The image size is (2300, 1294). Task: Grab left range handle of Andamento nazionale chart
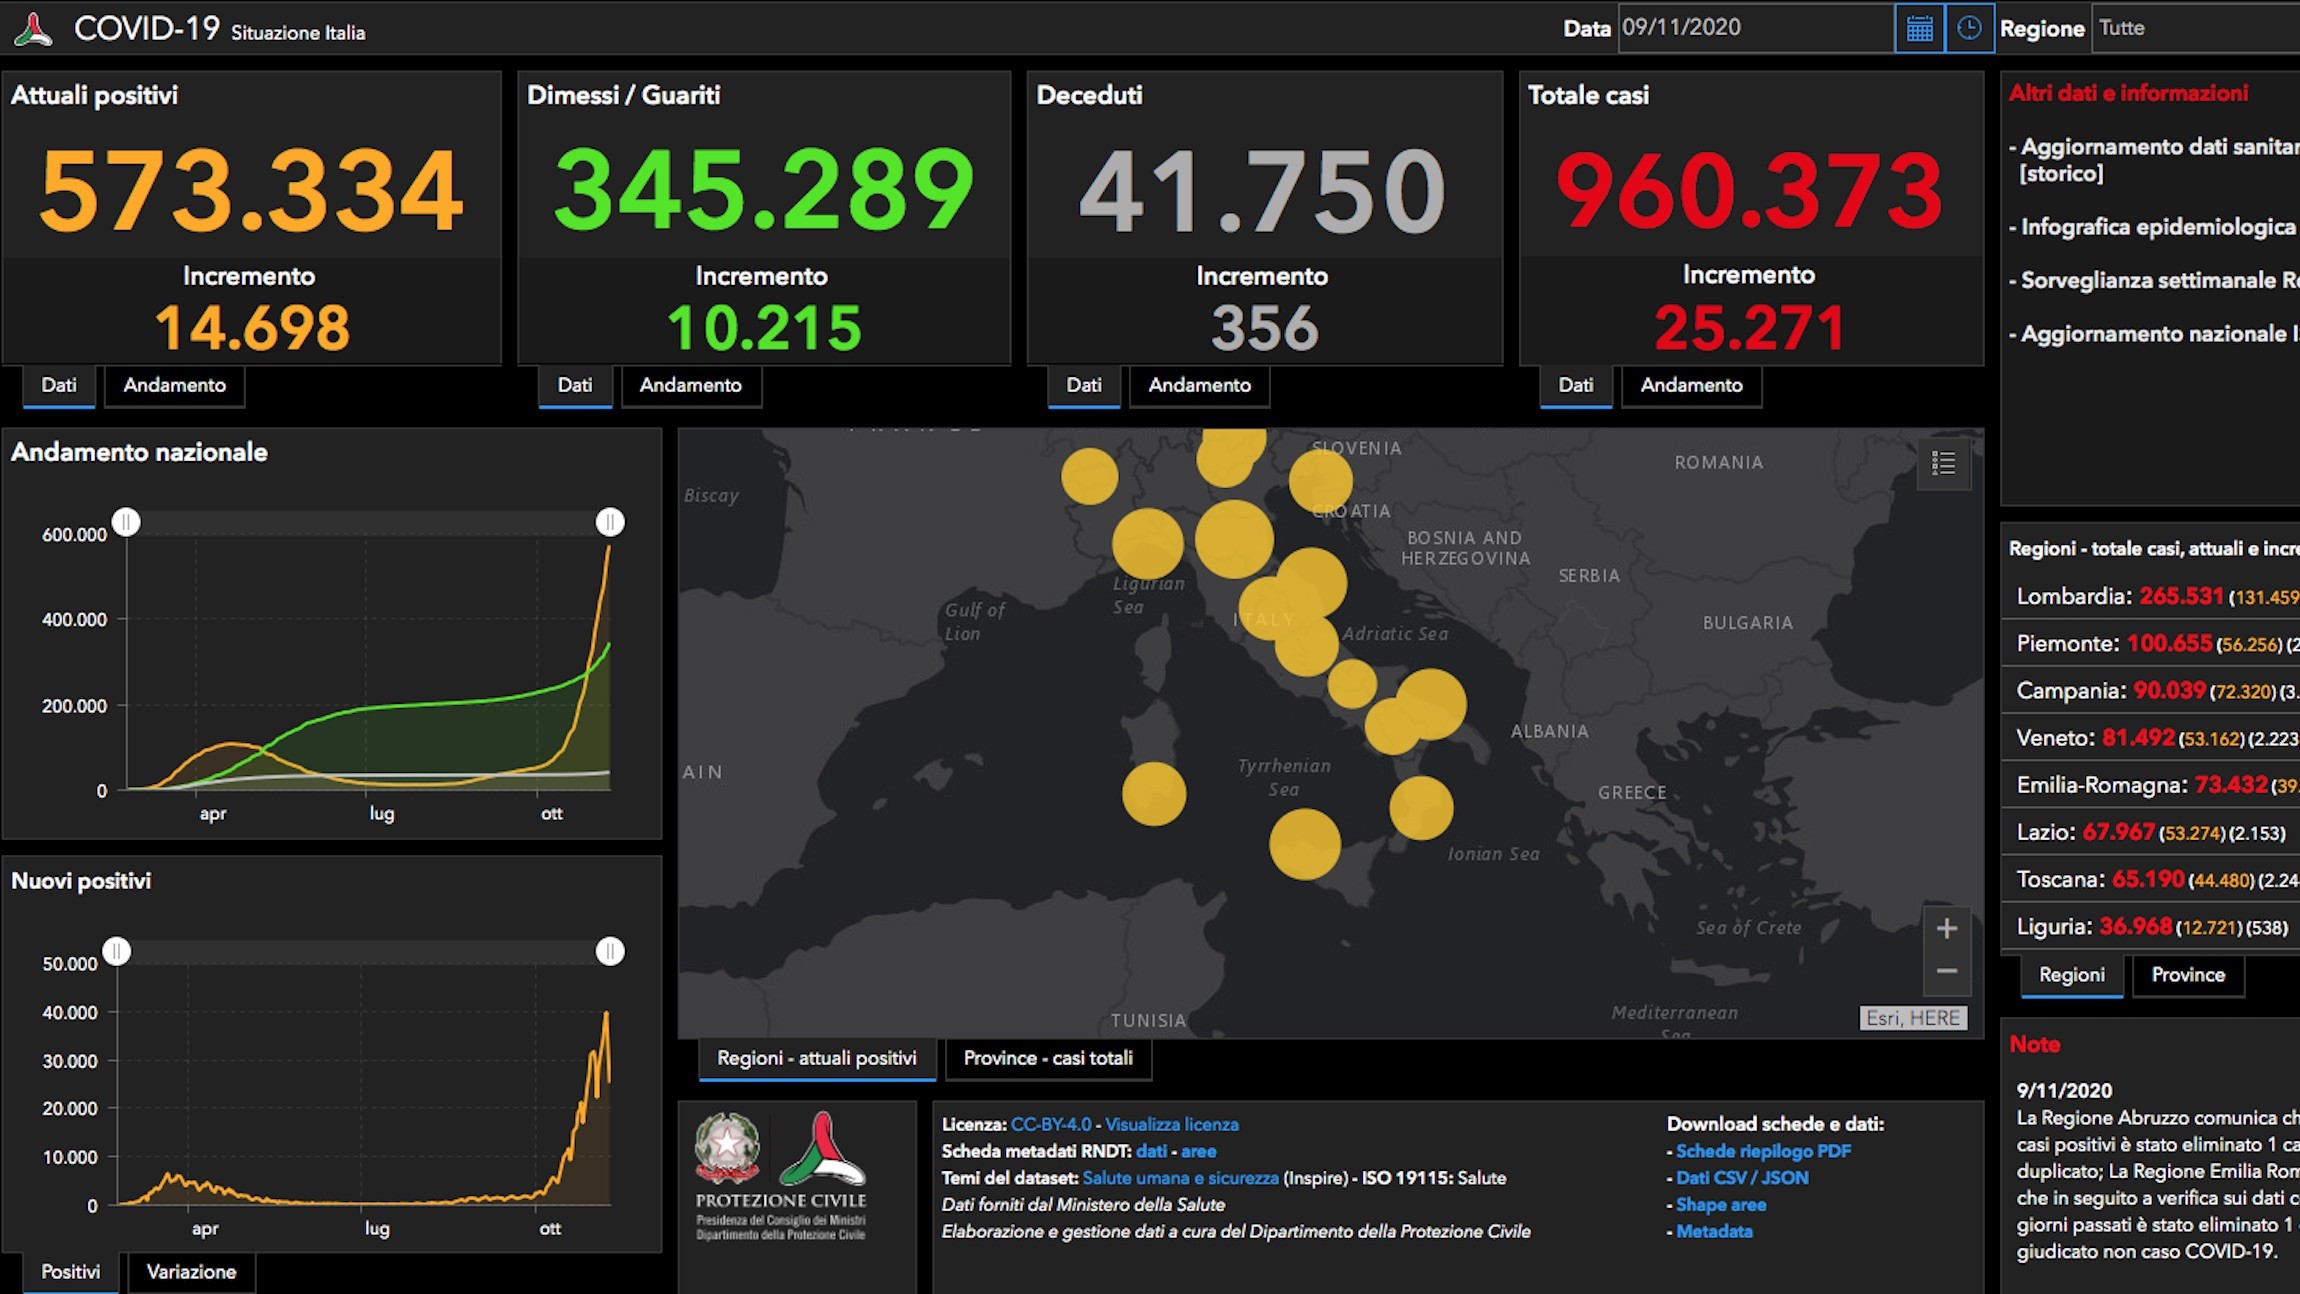pyautogui.click(x=126, y=522)
